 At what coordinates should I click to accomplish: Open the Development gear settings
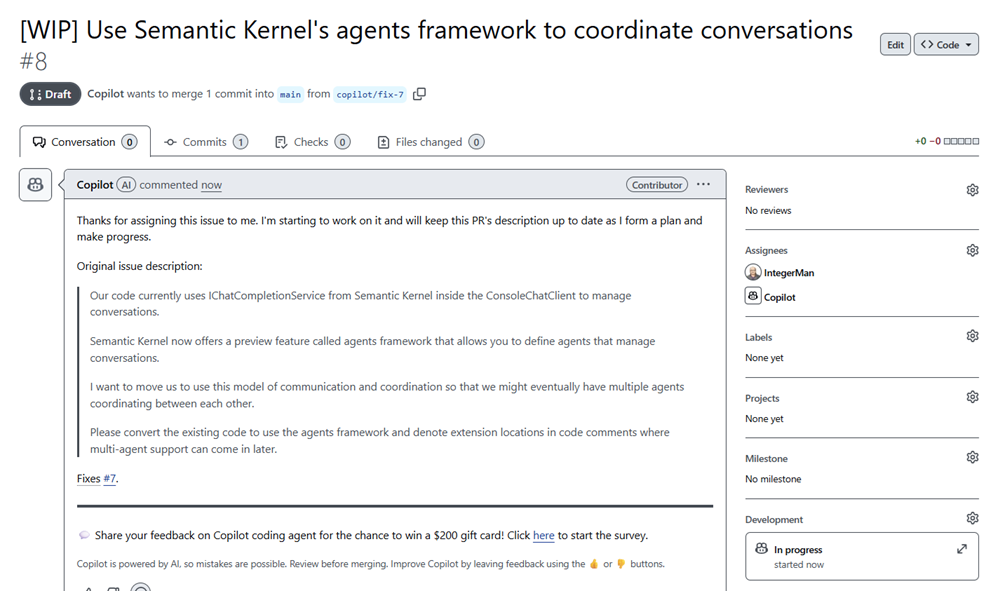point(972,518)
